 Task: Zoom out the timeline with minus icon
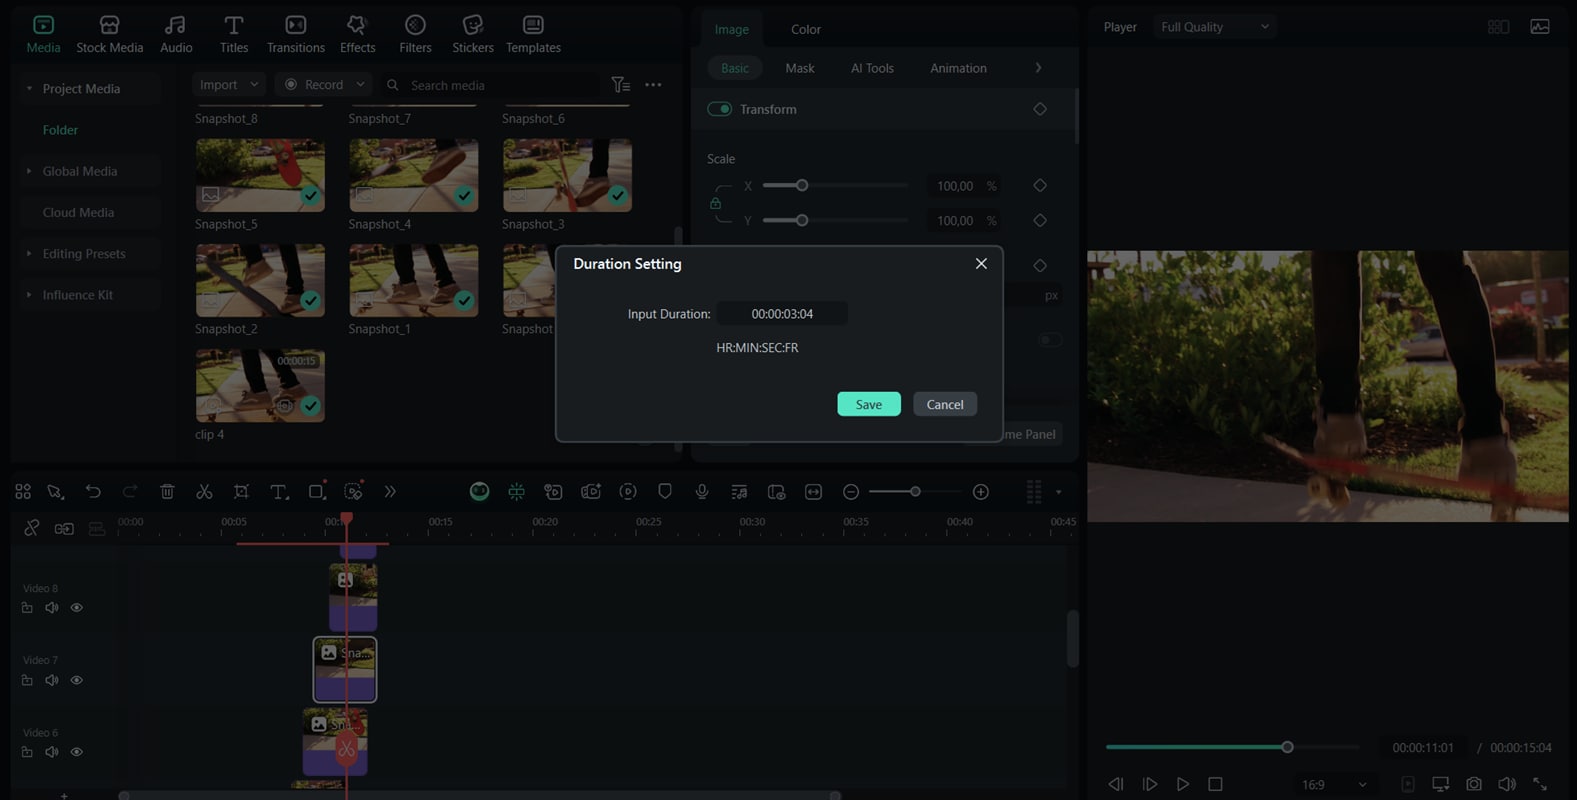(x=851, y=492)
